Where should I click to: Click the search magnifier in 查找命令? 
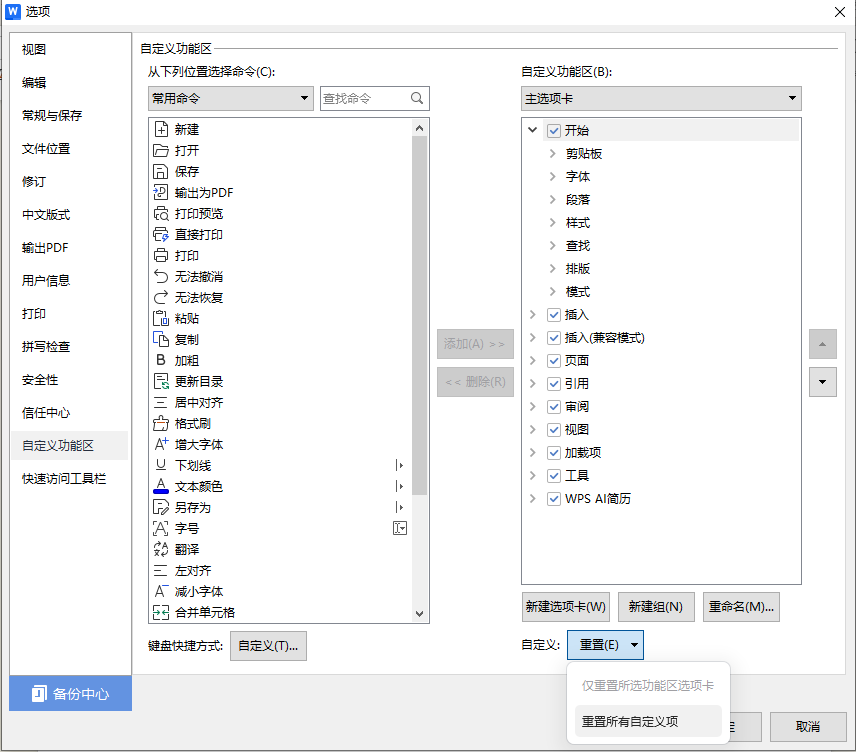click(417, 98)
